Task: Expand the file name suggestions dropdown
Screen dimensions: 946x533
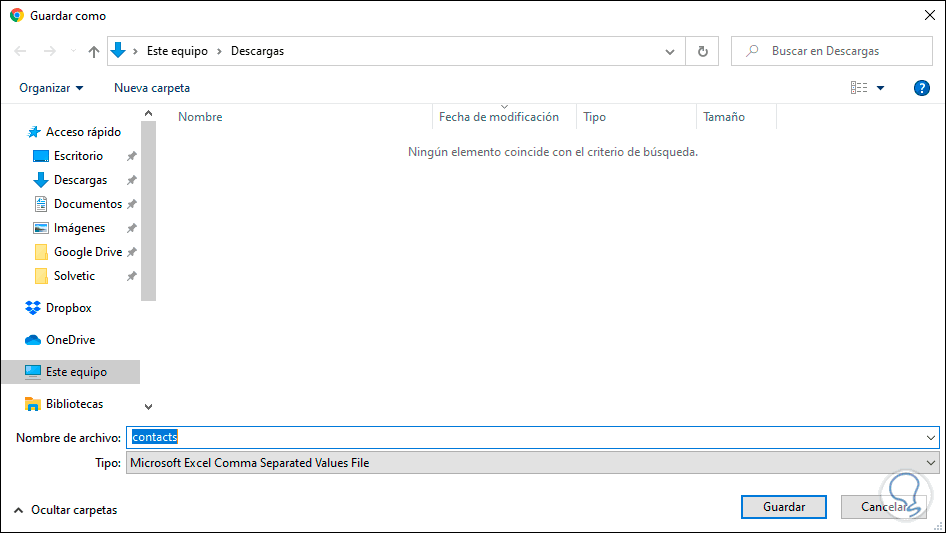Action: [931, 438]
